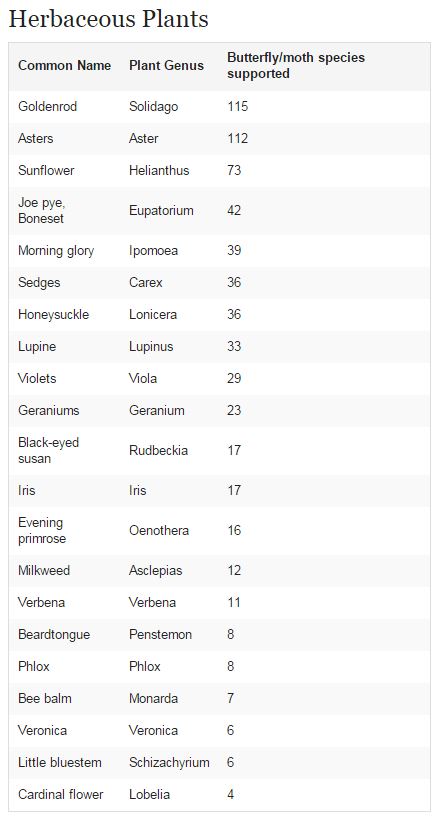Click the Lupinus genus cell
Viewport: 439px width, 821px height.
[151, 346]
